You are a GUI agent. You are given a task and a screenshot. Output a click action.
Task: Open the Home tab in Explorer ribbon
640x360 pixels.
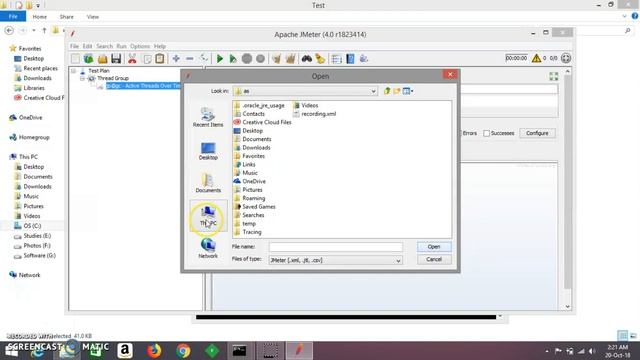(x=40, y=17)
